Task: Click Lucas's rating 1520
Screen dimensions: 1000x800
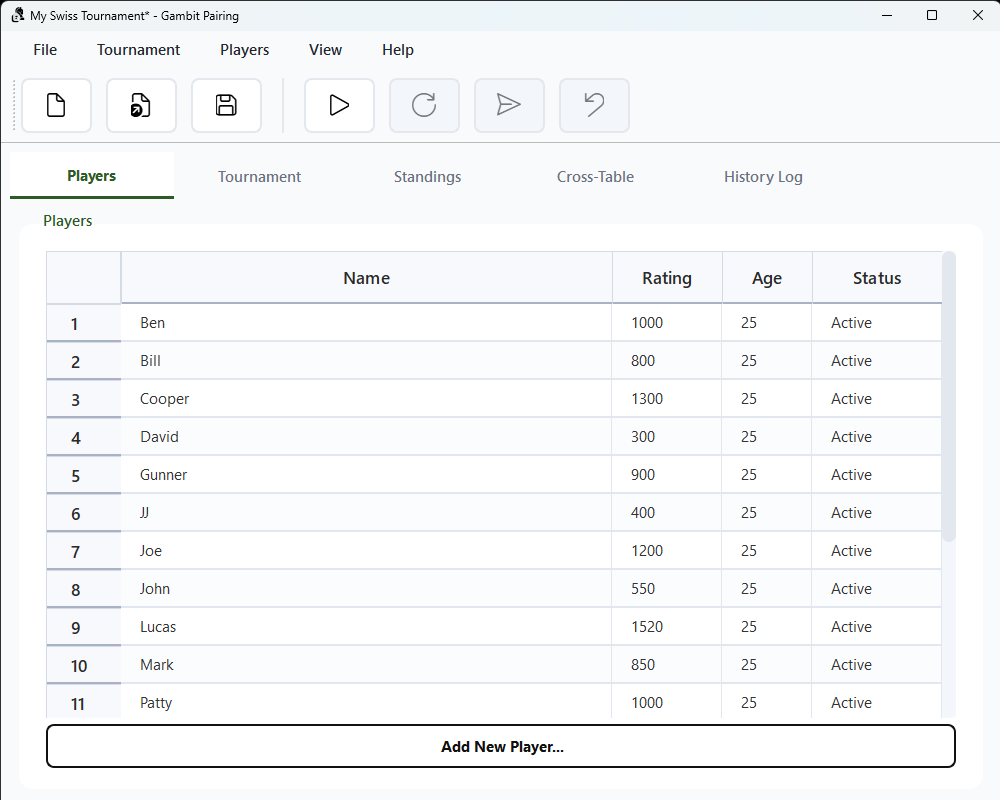Action: point(647,626)
